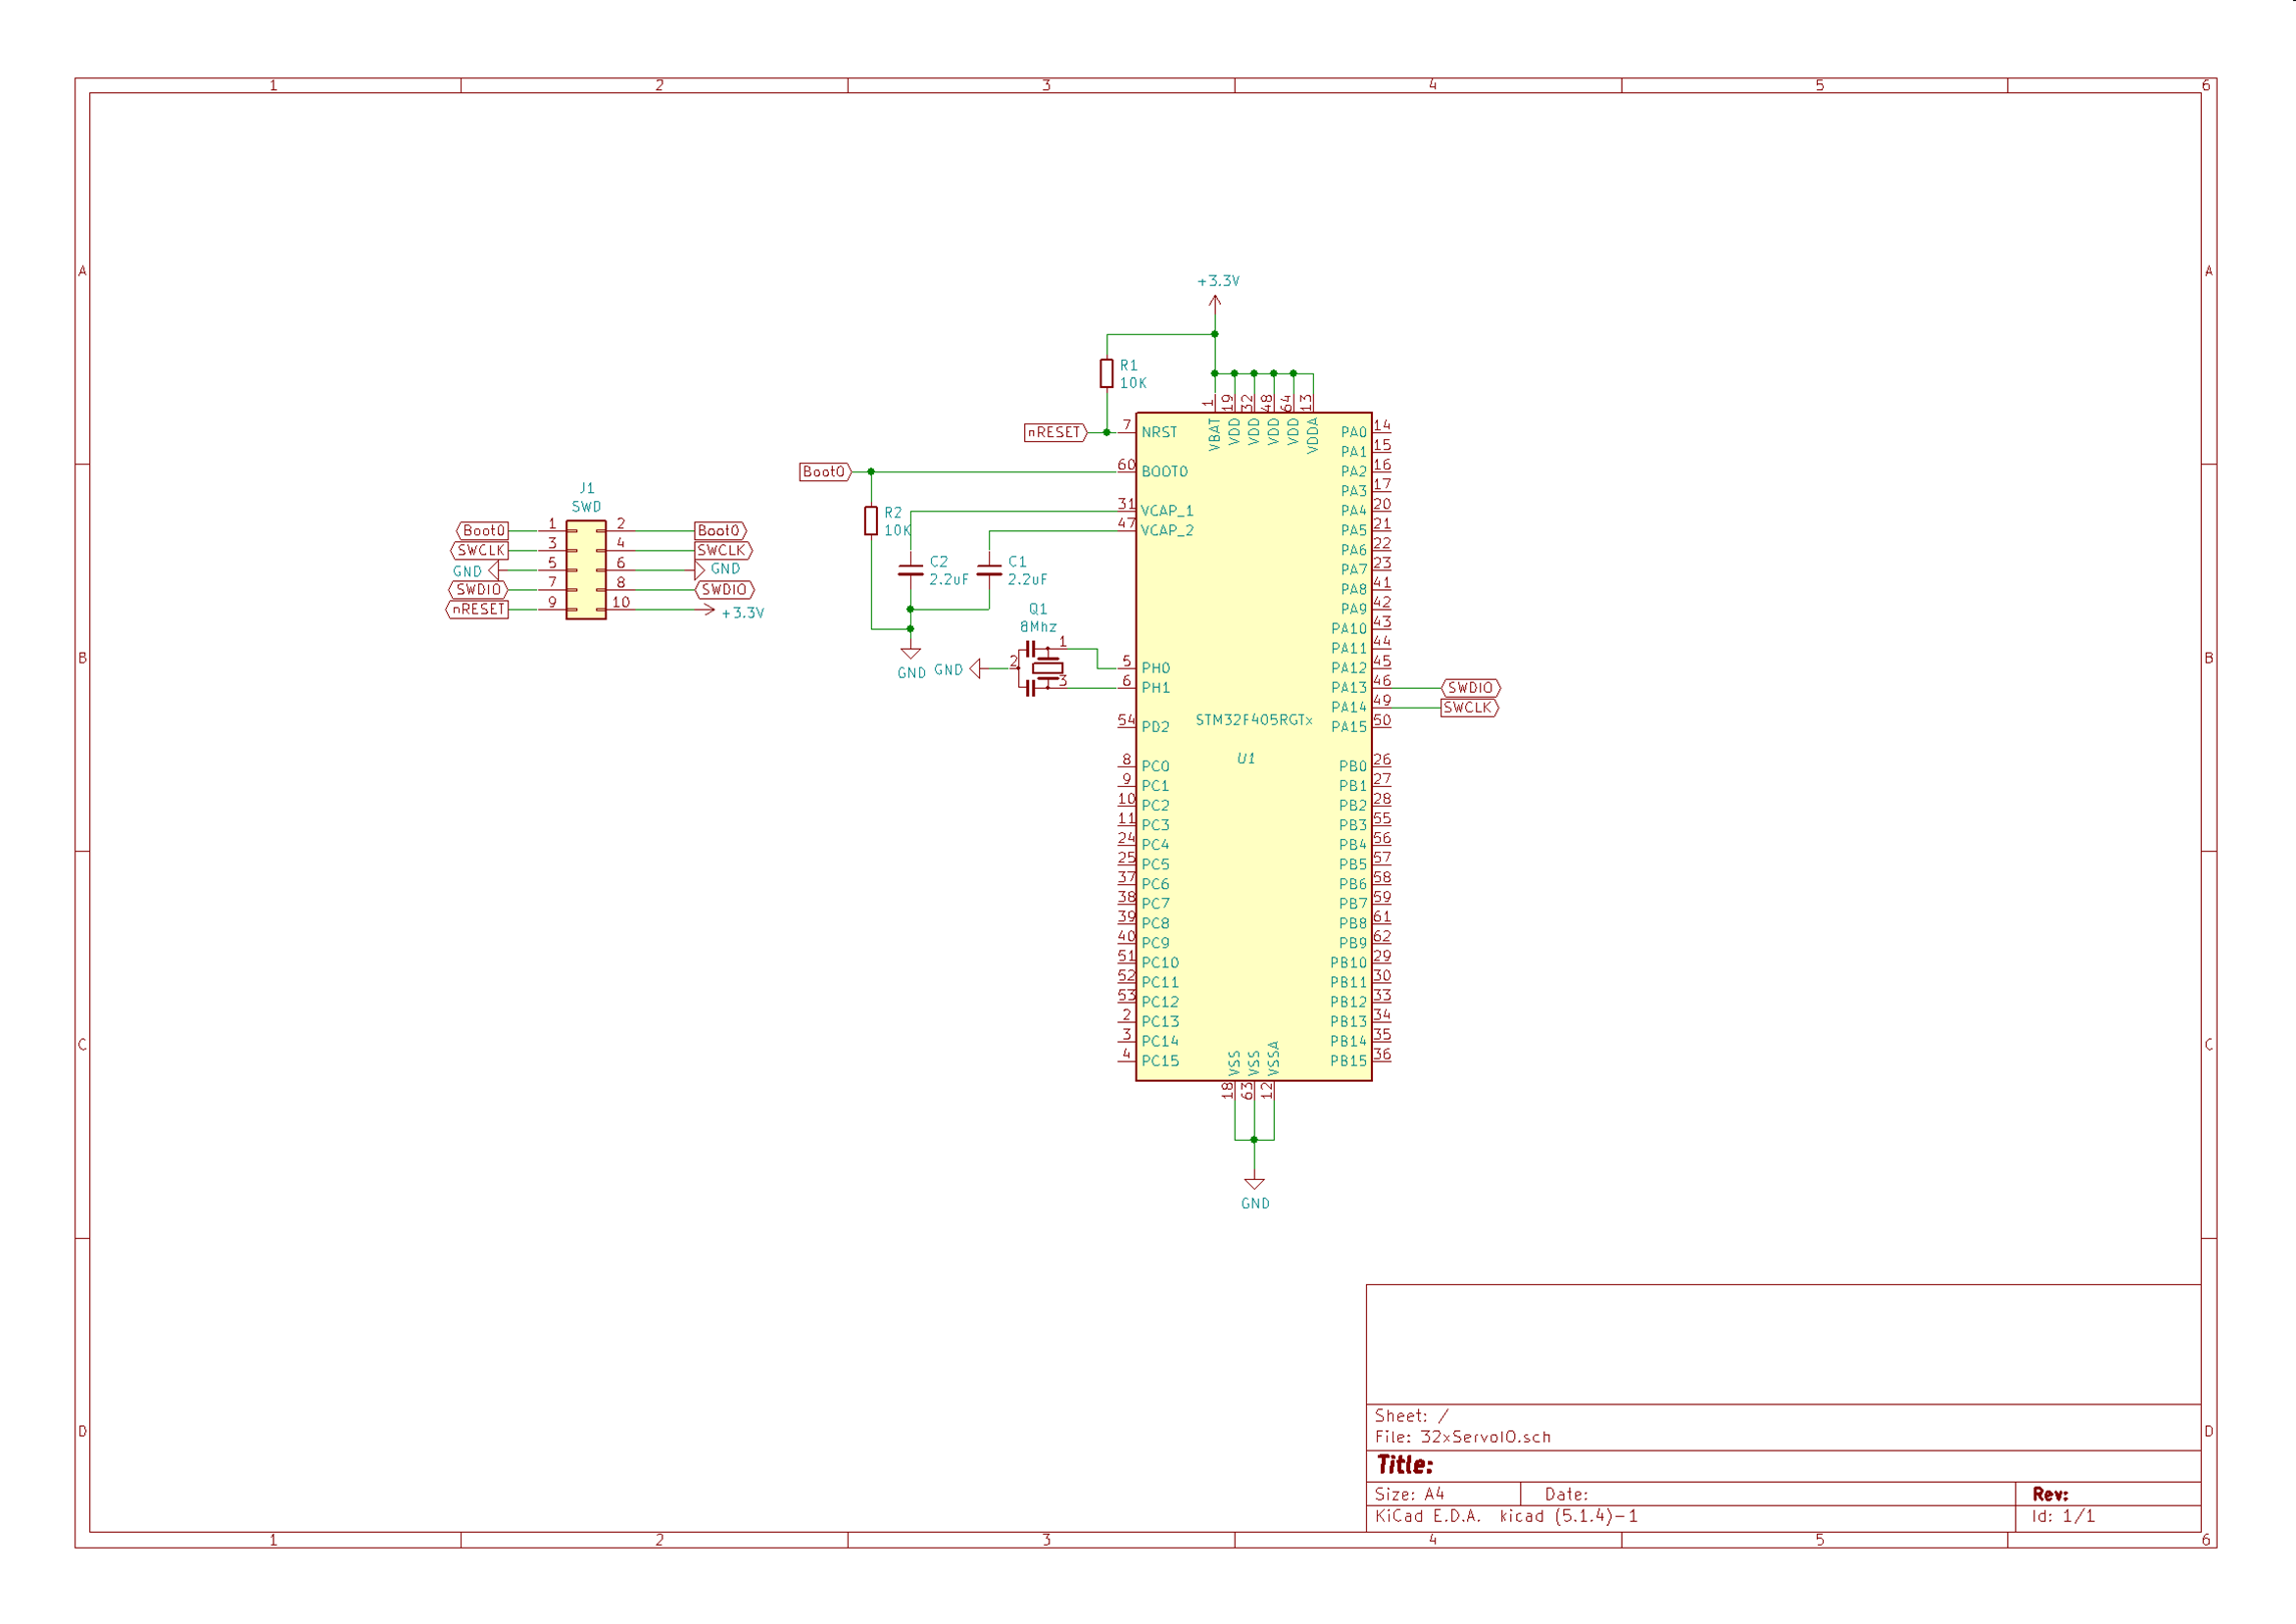Click the VCAP_1 pin 31 on U1
2296x1624 pixels.
1126,508
